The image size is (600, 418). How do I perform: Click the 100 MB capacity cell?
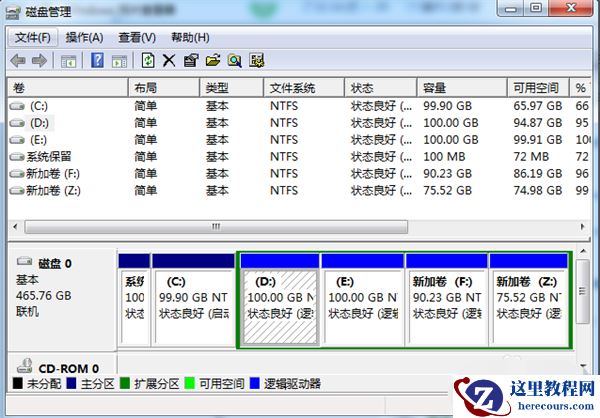coord(444,157)
